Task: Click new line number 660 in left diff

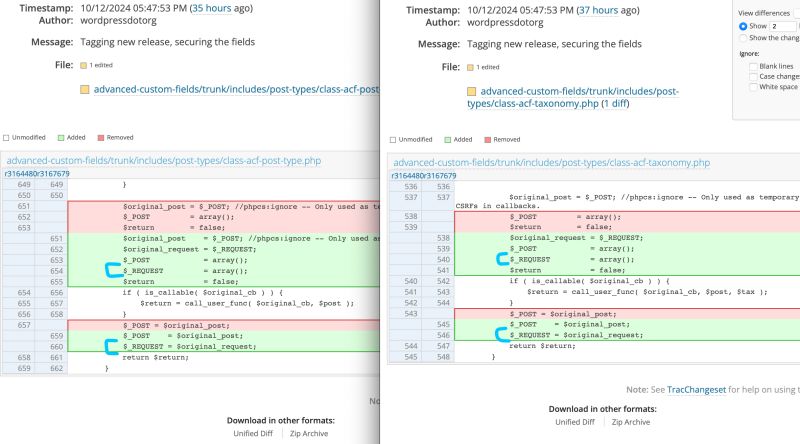Action: pyautogui.click(x=57, y=347)
